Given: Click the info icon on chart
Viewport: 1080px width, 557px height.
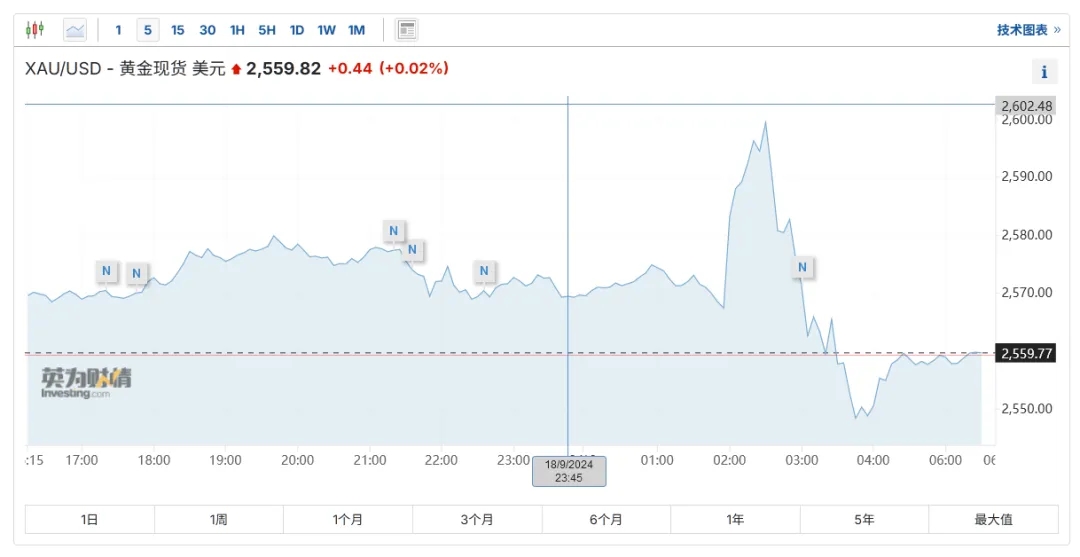Looking at the screenshot, I should 1043,72.
